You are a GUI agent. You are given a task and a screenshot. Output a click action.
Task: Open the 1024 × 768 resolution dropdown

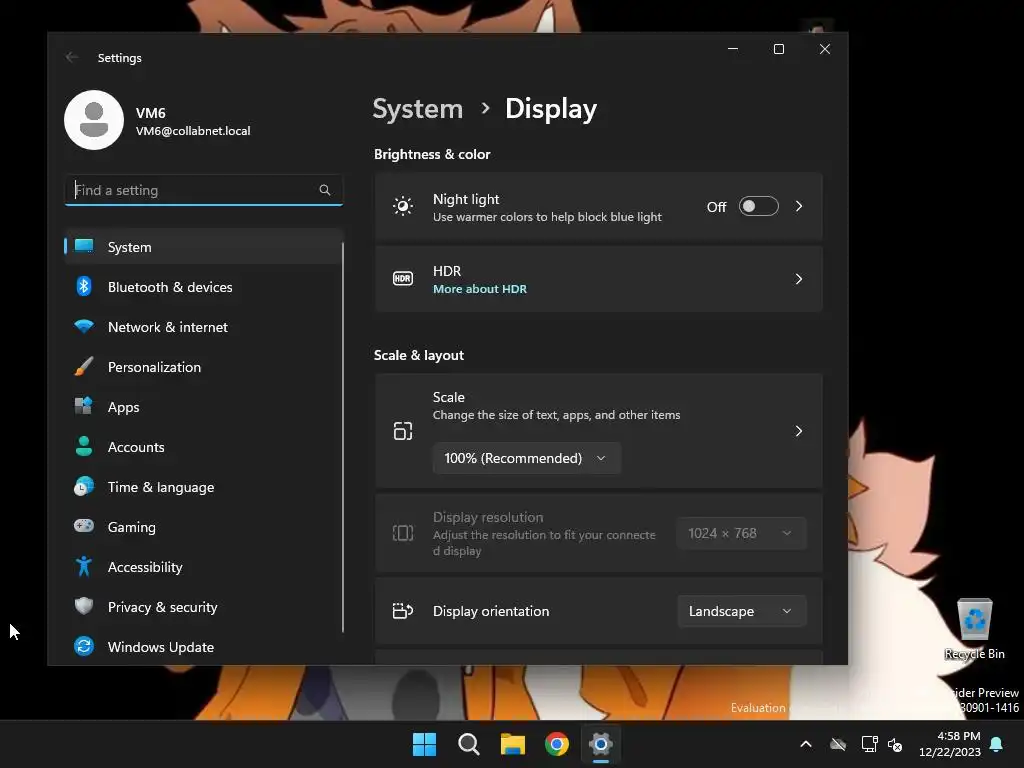click(x=741, y=533)
